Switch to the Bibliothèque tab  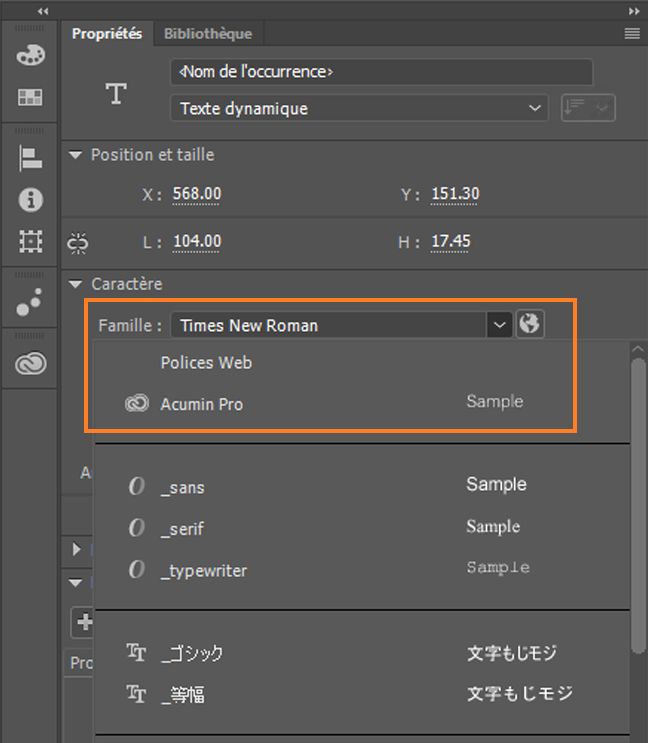208,34
